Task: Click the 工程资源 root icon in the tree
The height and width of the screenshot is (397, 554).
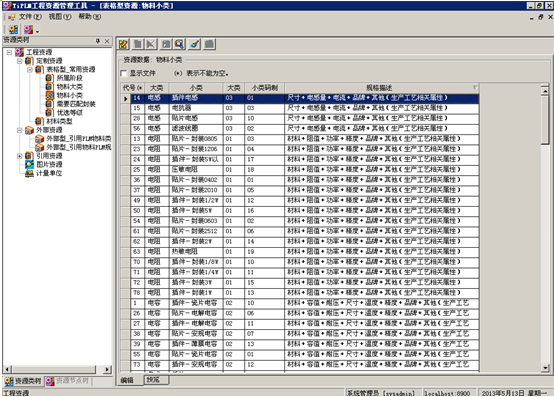Action: (19, 52)
